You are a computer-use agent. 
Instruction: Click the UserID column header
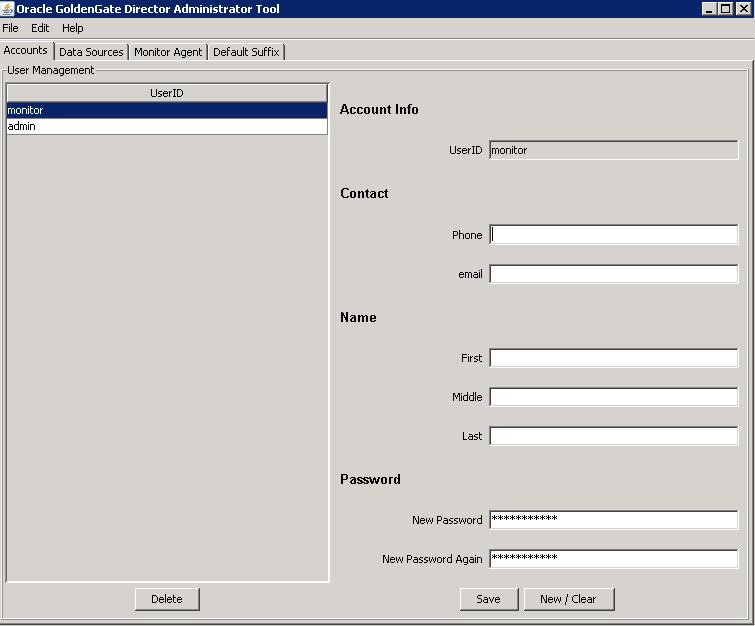click(x=166, y=93)
